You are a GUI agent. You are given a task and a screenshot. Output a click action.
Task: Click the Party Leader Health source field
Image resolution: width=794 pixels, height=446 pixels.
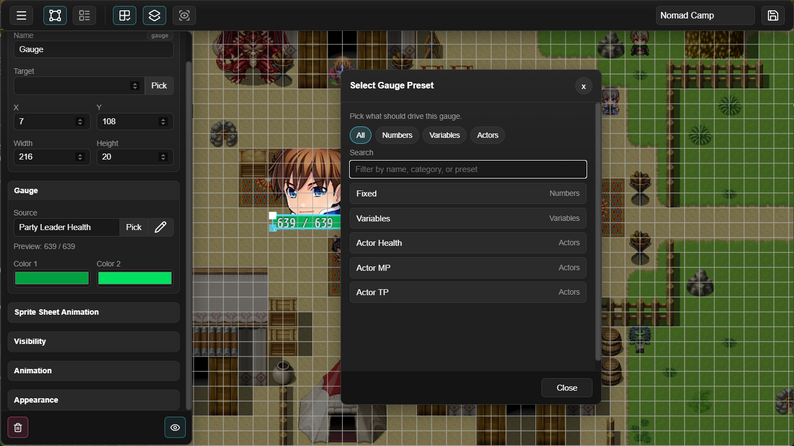point(66,227)
